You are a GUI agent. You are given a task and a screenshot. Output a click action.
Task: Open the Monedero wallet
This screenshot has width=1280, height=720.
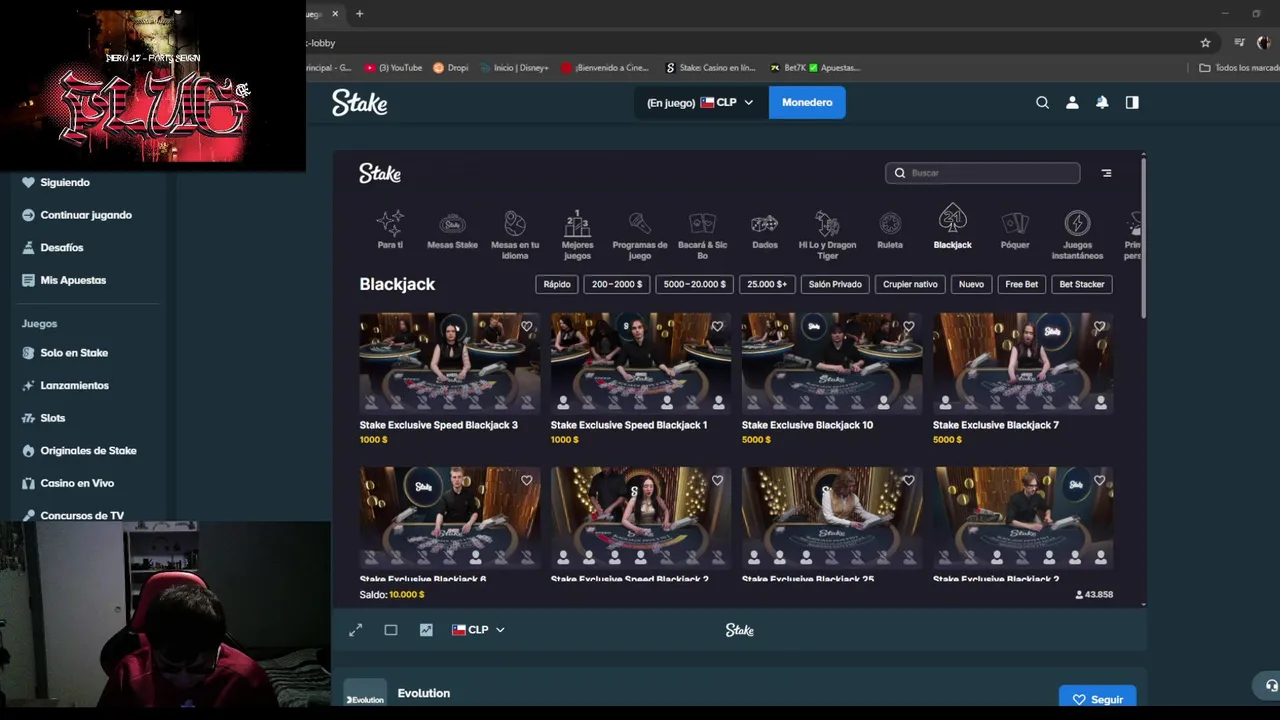[x=807, y=102]
